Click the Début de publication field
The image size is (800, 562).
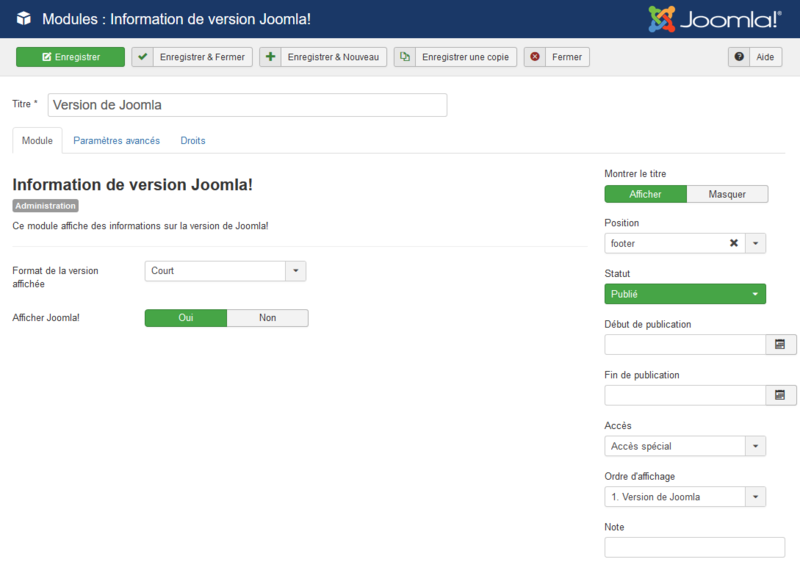point(685,344)
